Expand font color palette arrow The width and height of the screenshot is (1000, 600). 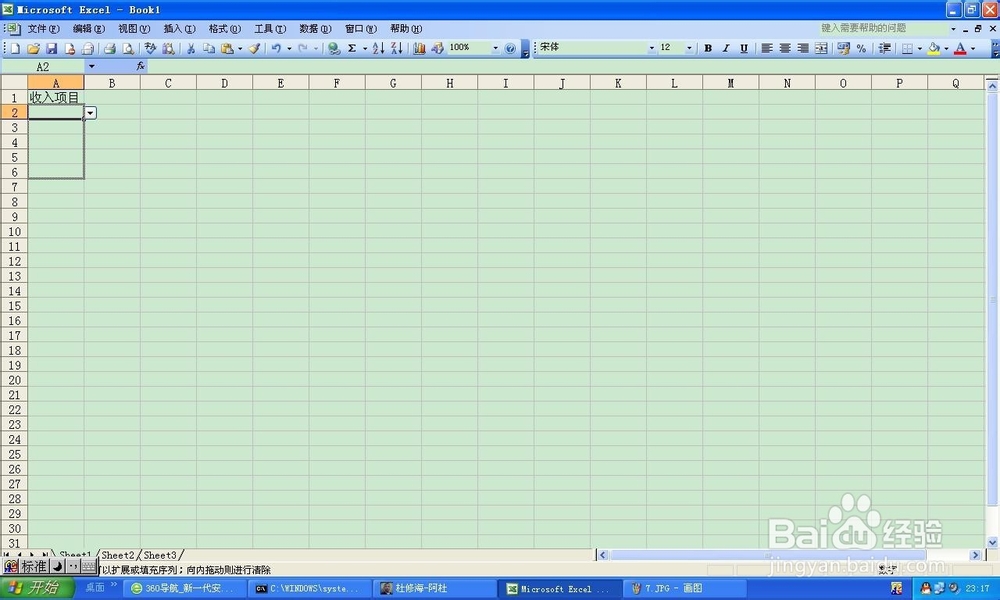(x=973, y=48)
